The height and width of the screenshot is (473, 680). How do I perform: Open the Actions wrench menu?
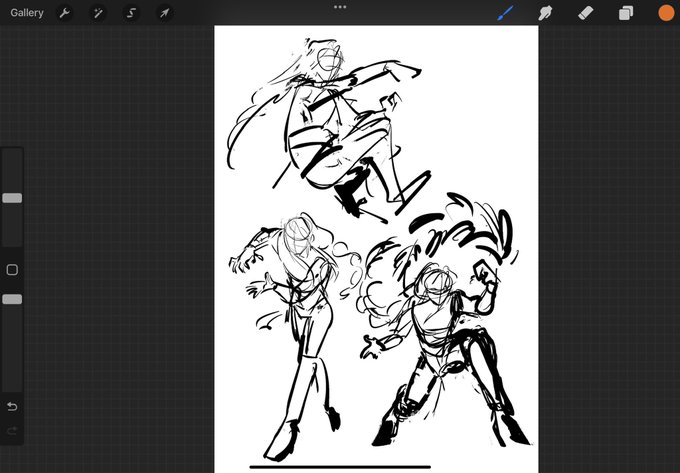point(65,13)
